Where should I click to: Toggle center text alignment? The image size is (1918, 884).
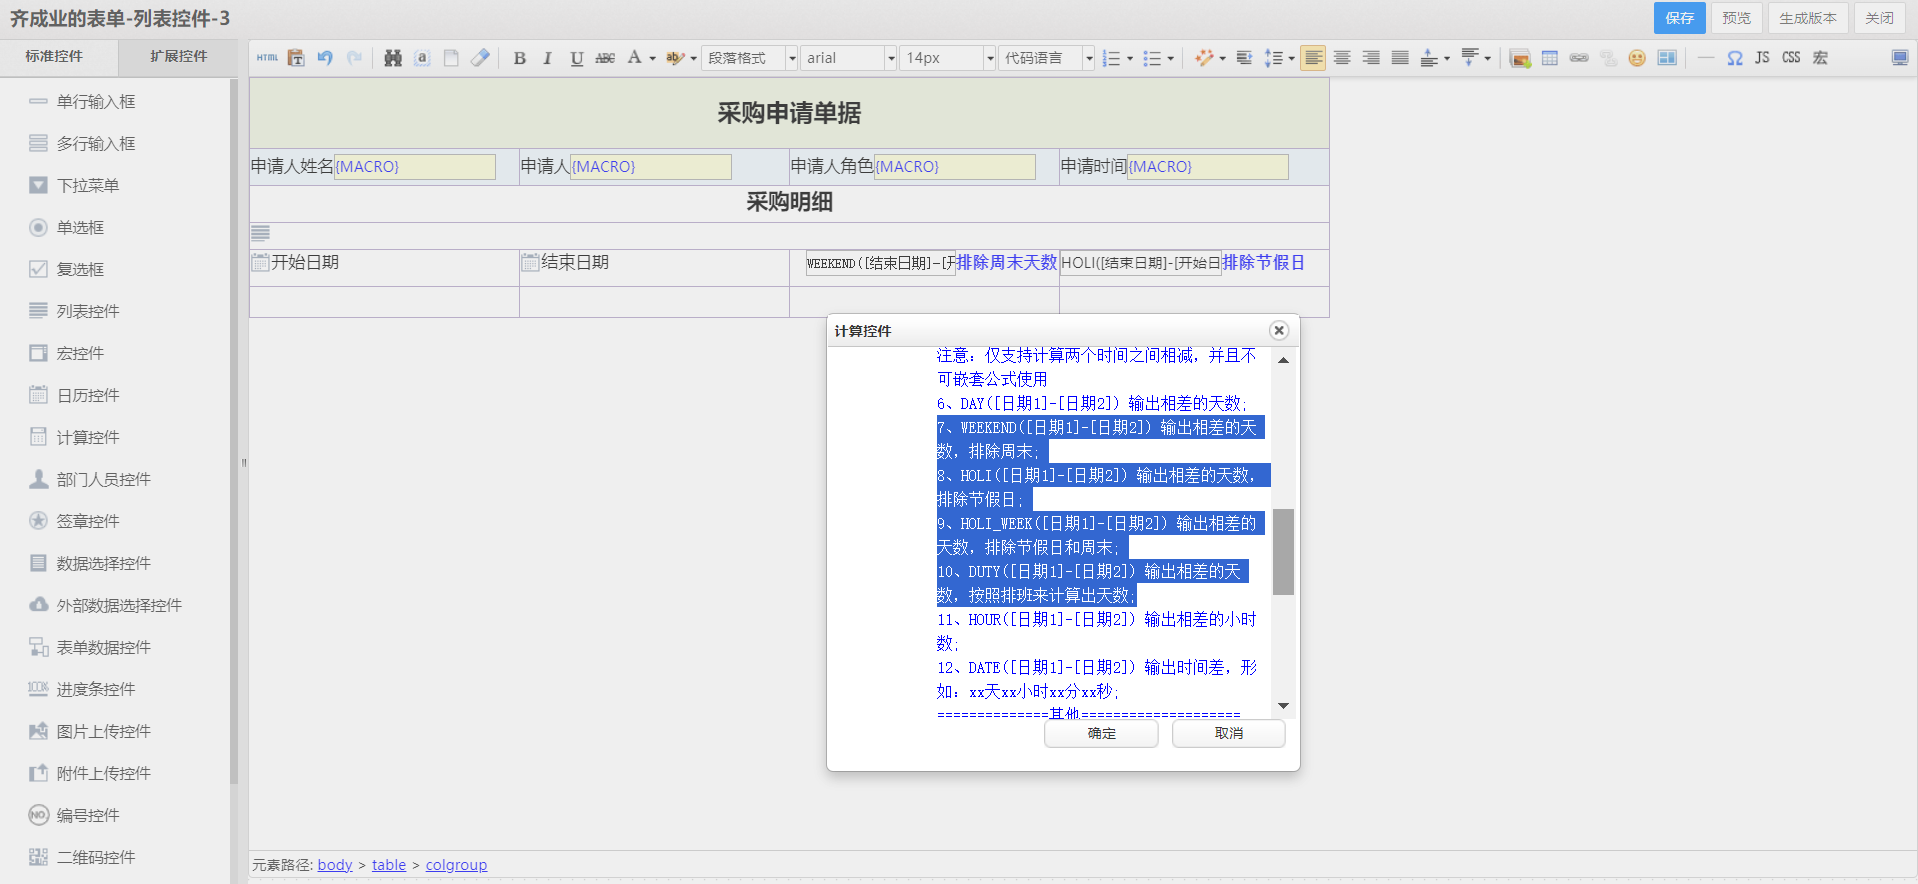point(1342,58)
